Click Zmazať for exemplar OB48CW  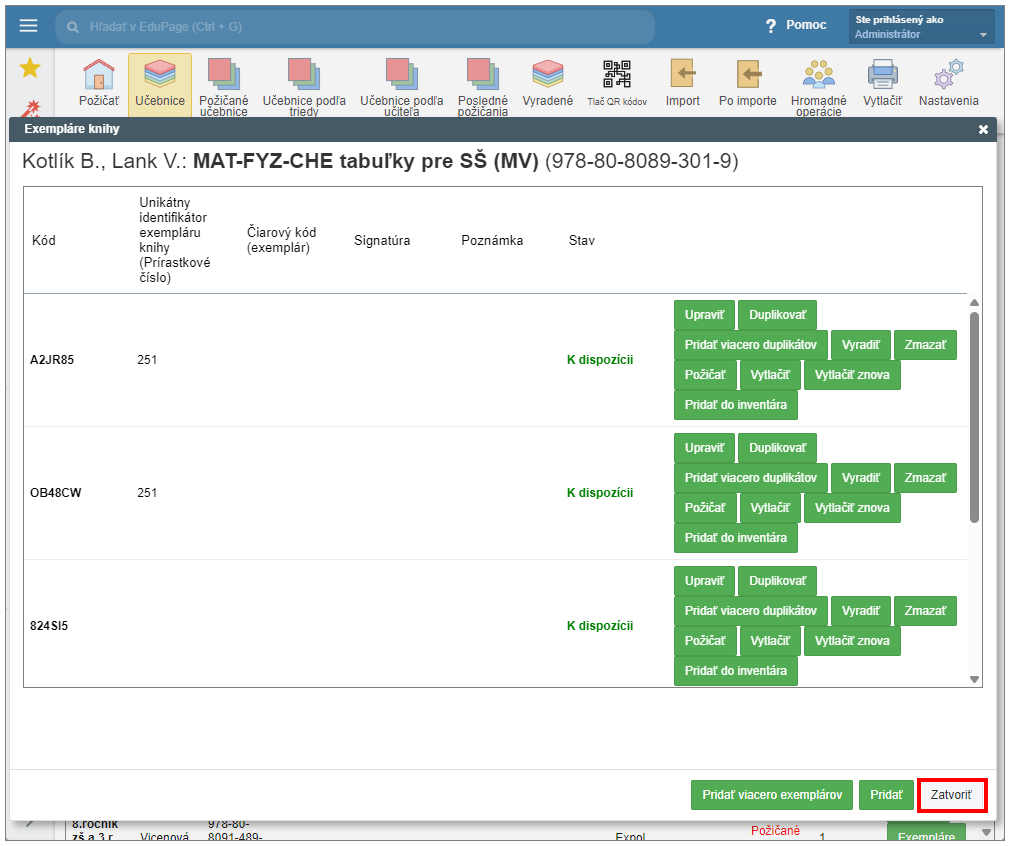pos(924,478)
